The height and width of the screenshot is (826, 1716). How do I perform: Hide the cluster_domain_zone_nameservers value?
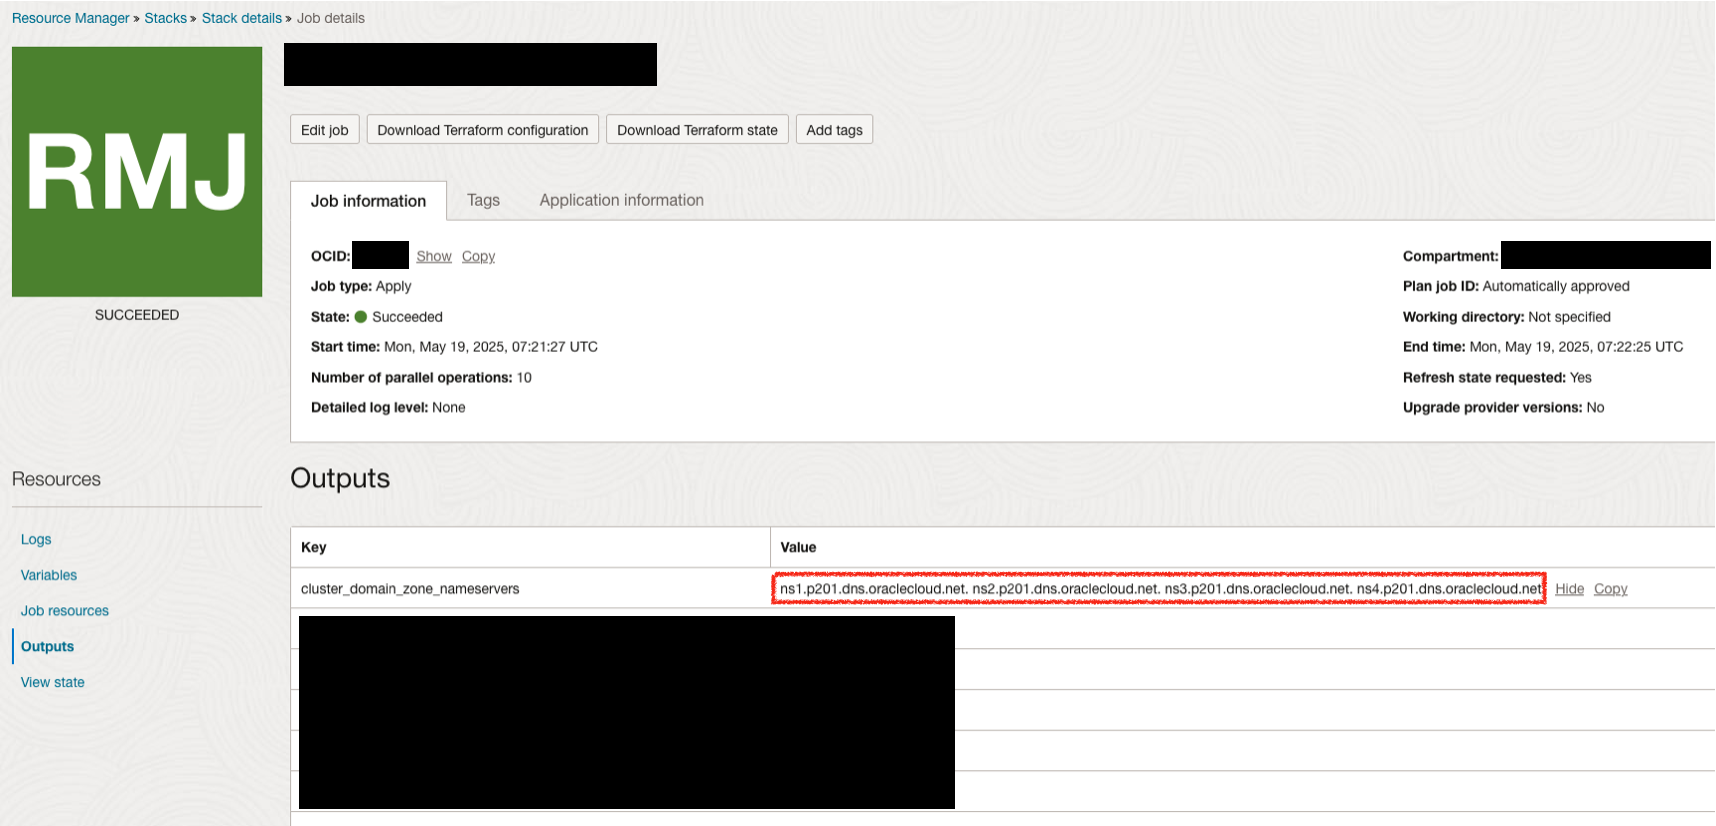click(x=1569, y=589)
